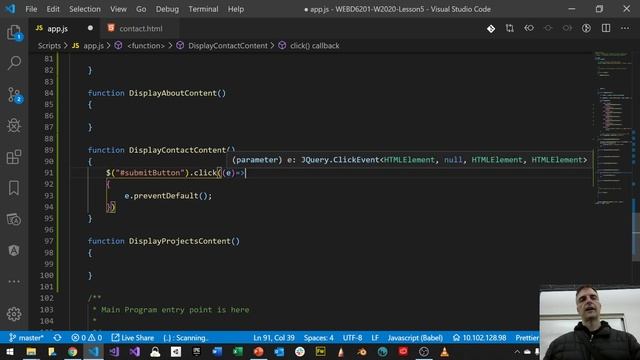
Task: Open the Help menu
Action: click(236, 9)
